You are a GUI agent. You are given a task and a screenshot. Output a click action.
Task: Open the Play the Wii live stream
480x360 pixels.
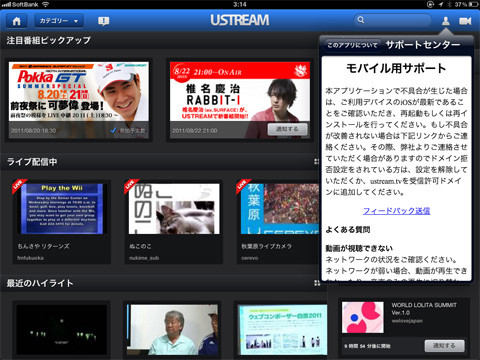62,209
